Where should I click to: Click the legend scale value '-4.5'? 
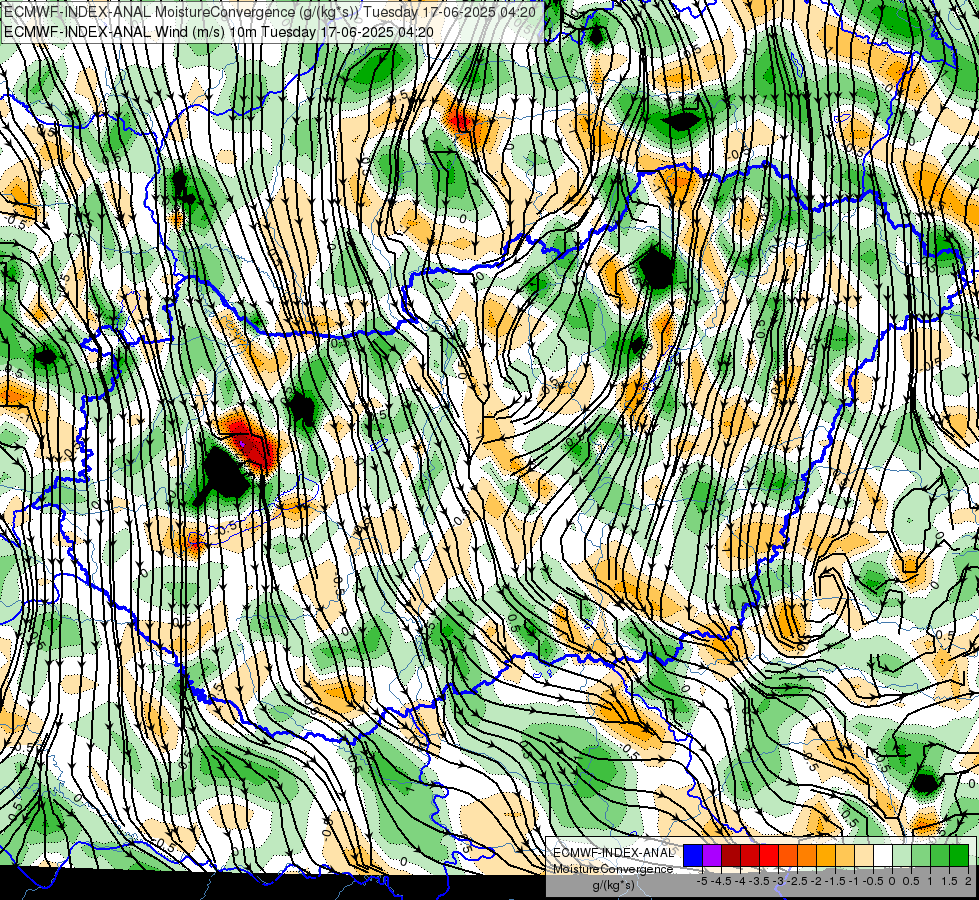coord(721,881)
